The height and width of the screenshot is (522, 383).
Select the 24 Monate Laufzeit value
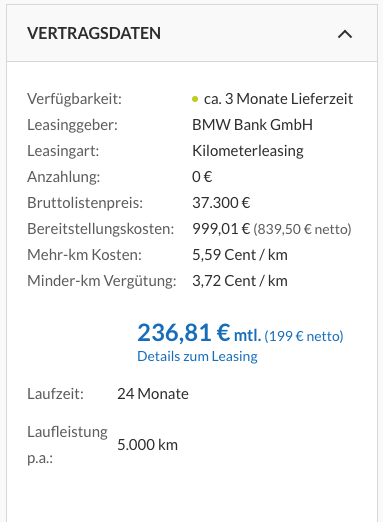pyautogui.click(x=153, y=394)
